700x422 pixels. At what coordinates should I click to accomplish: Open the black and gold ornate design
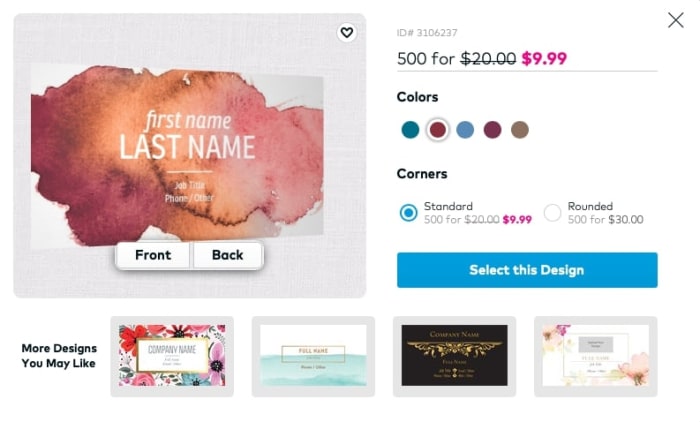[x=454, y=355]
